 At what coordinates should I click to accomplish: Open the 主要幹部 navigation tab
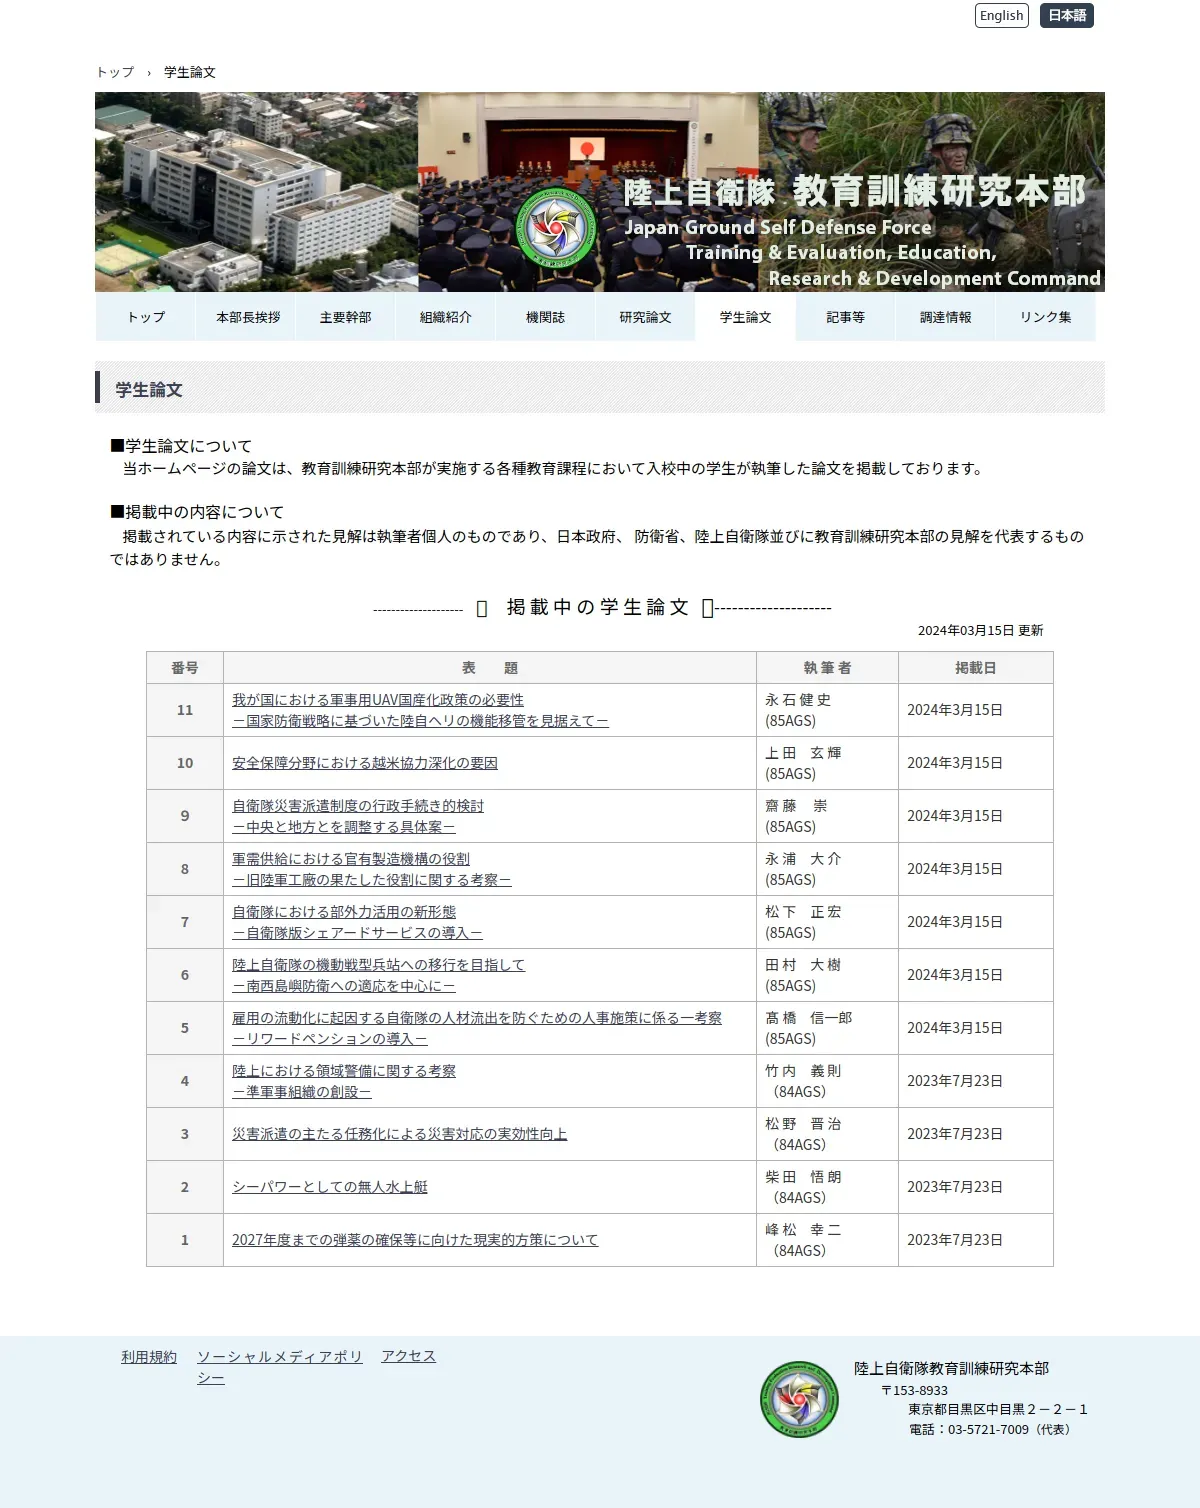click(345, 317)
